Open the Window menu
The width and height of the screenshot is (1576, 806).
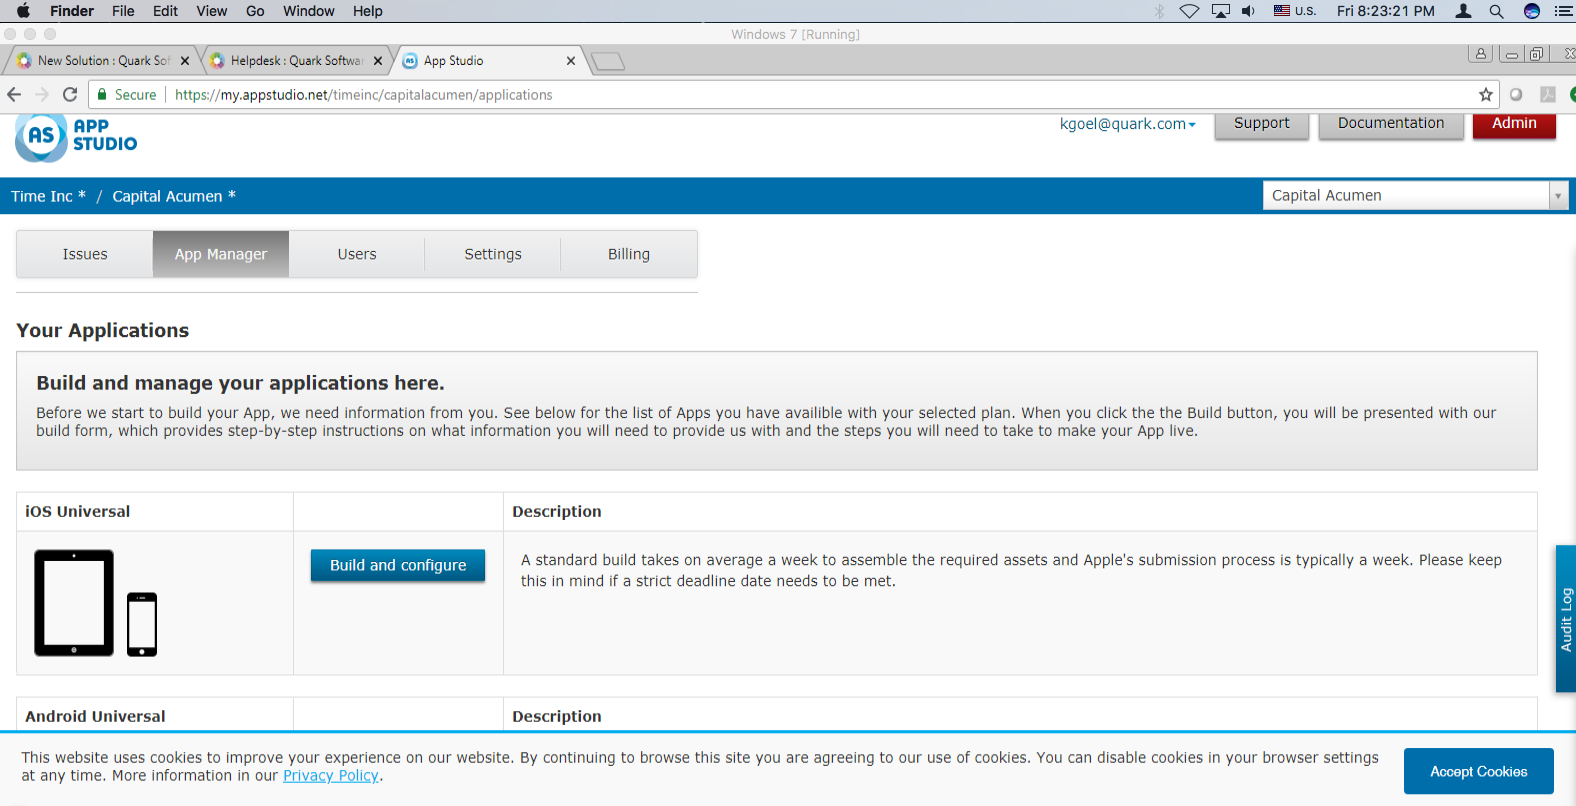(309, 11)
